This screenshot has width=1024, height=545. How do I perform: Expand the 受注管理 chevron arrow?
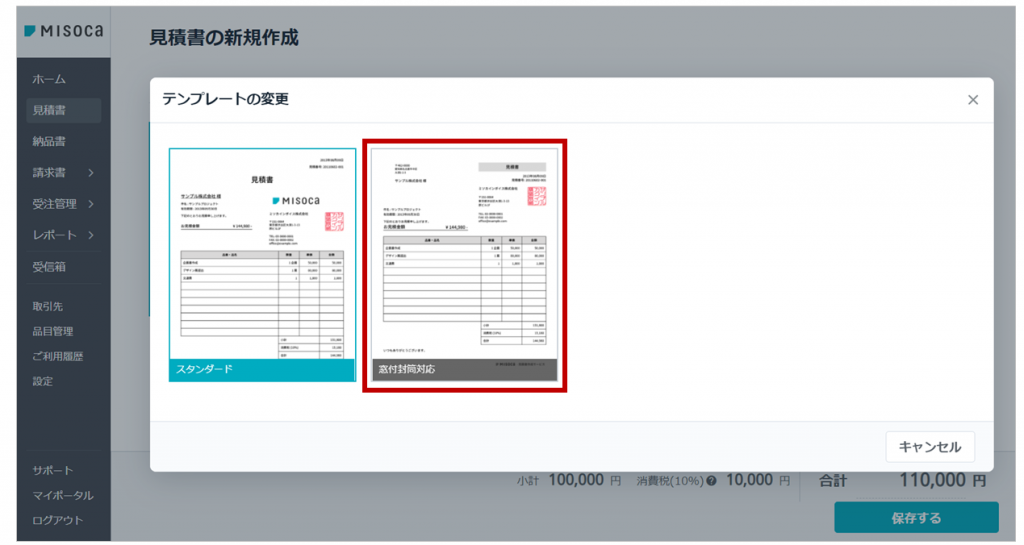click(91, 204)
